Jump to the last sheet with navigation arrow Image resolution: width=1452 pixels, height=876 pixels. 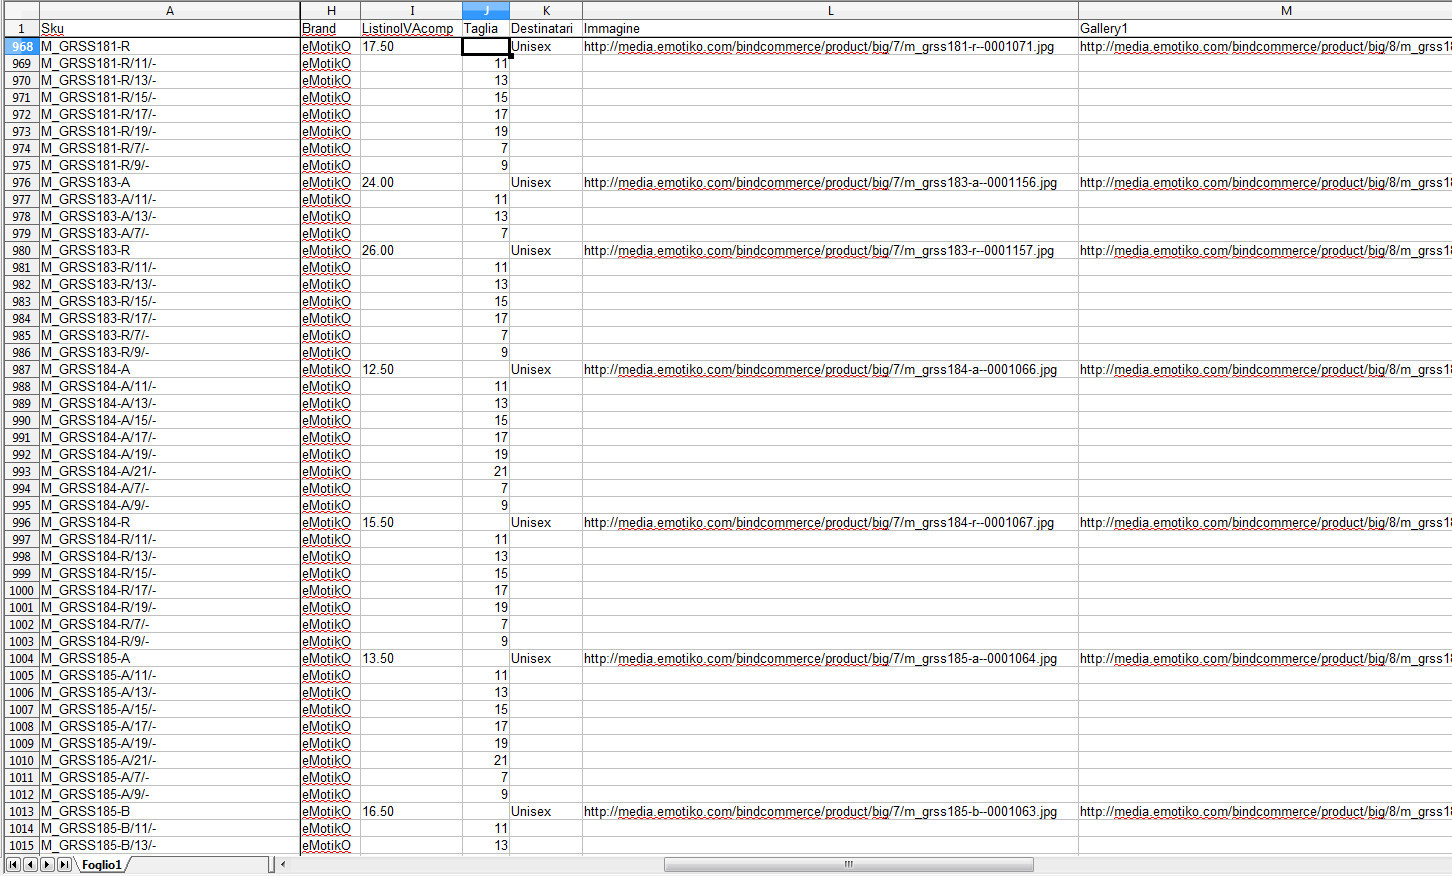64,864
